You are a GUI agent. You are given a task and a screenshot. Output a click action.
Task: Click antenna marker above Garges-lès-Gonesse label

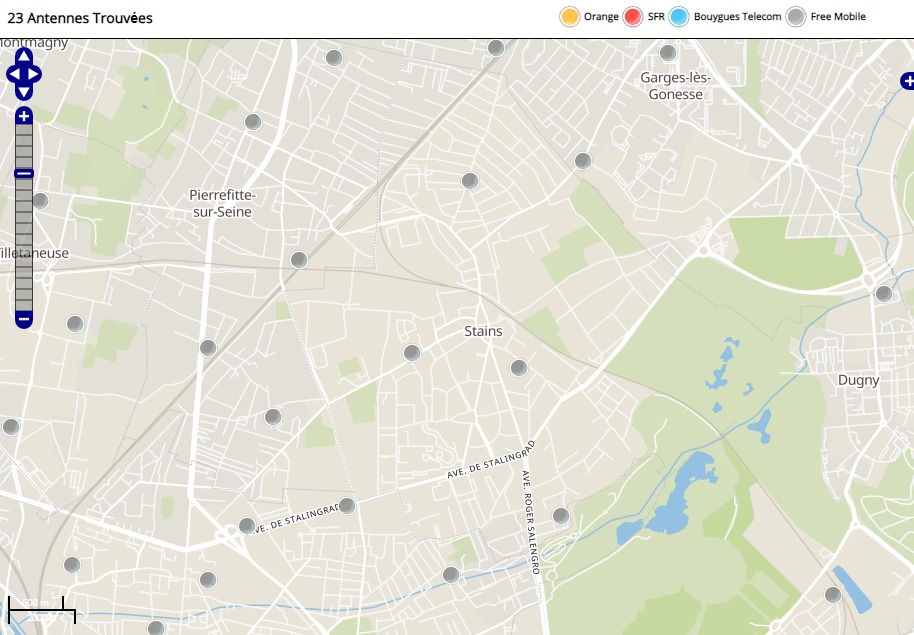coord(668,53)
